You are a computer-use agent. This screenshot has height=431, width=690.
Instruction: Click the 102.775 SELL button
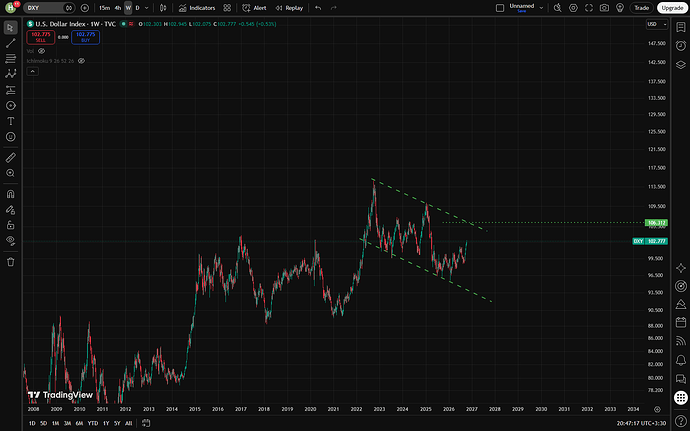[40, 37]
